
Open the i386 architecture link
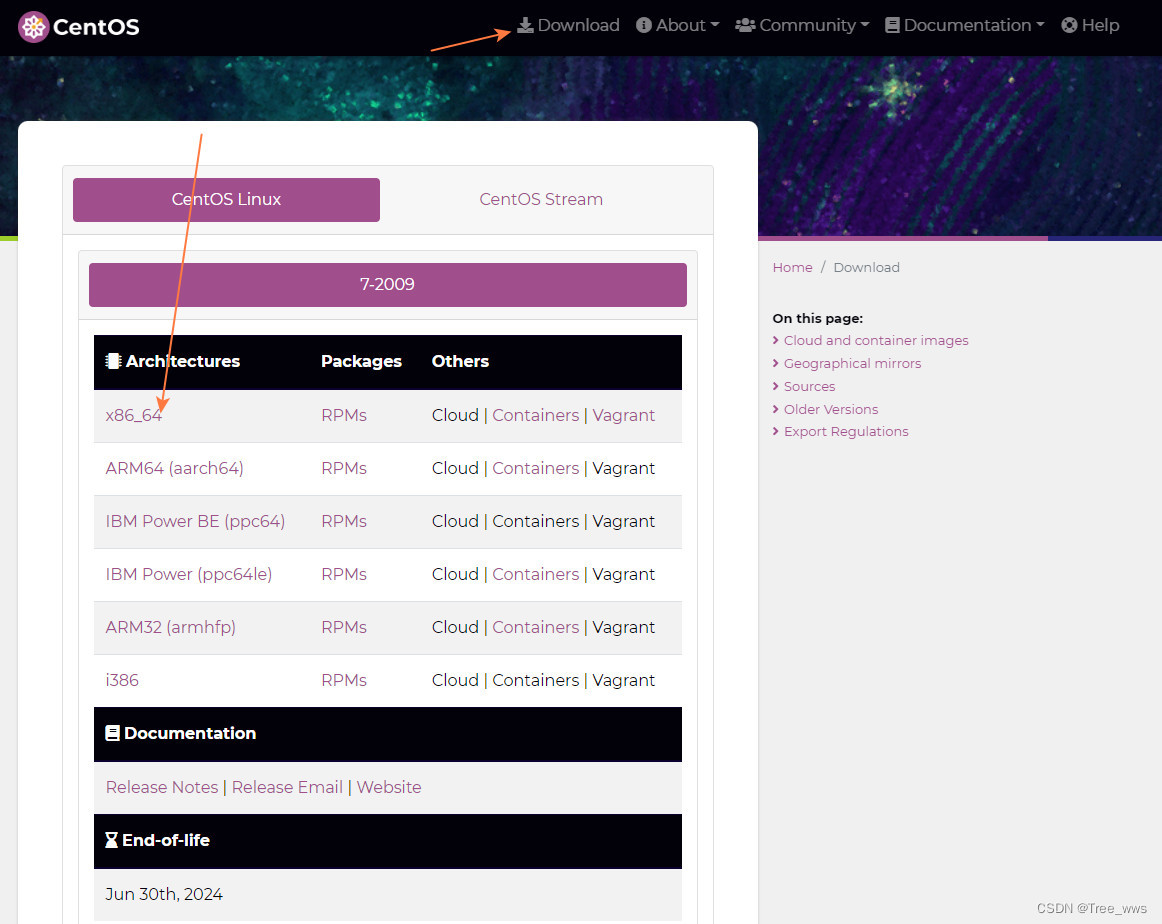pyautogui.click(x=122, y=680)
